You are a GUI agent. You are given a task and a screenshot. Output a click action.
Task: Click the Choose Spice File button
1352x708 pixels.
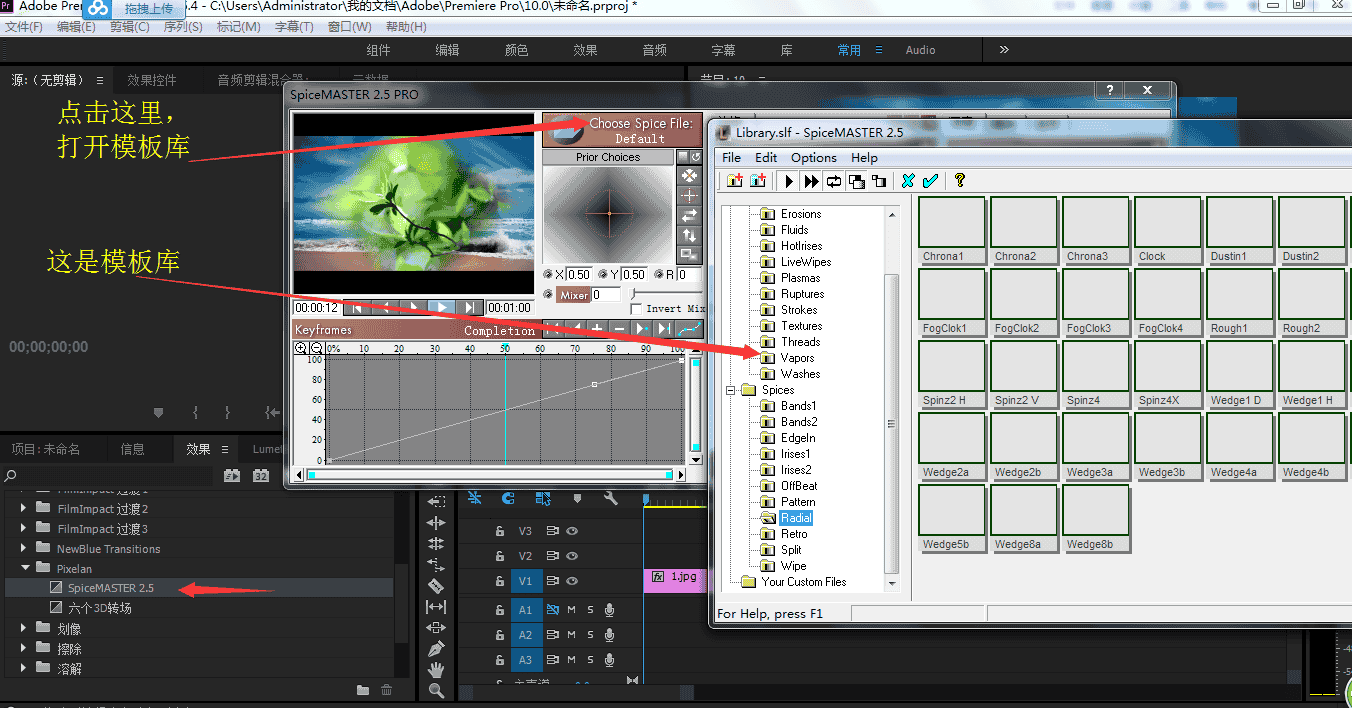[x=640, y=130]
